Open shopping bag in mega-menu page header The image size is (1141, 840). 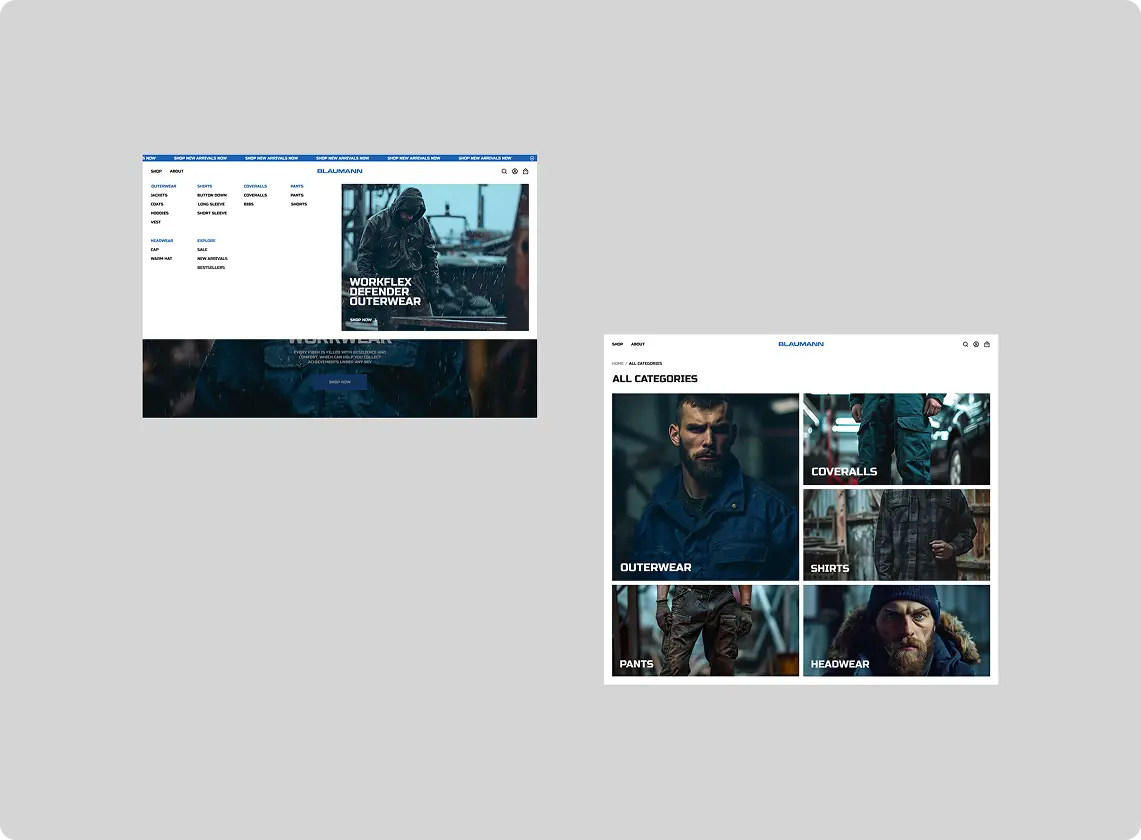(525, 172)
